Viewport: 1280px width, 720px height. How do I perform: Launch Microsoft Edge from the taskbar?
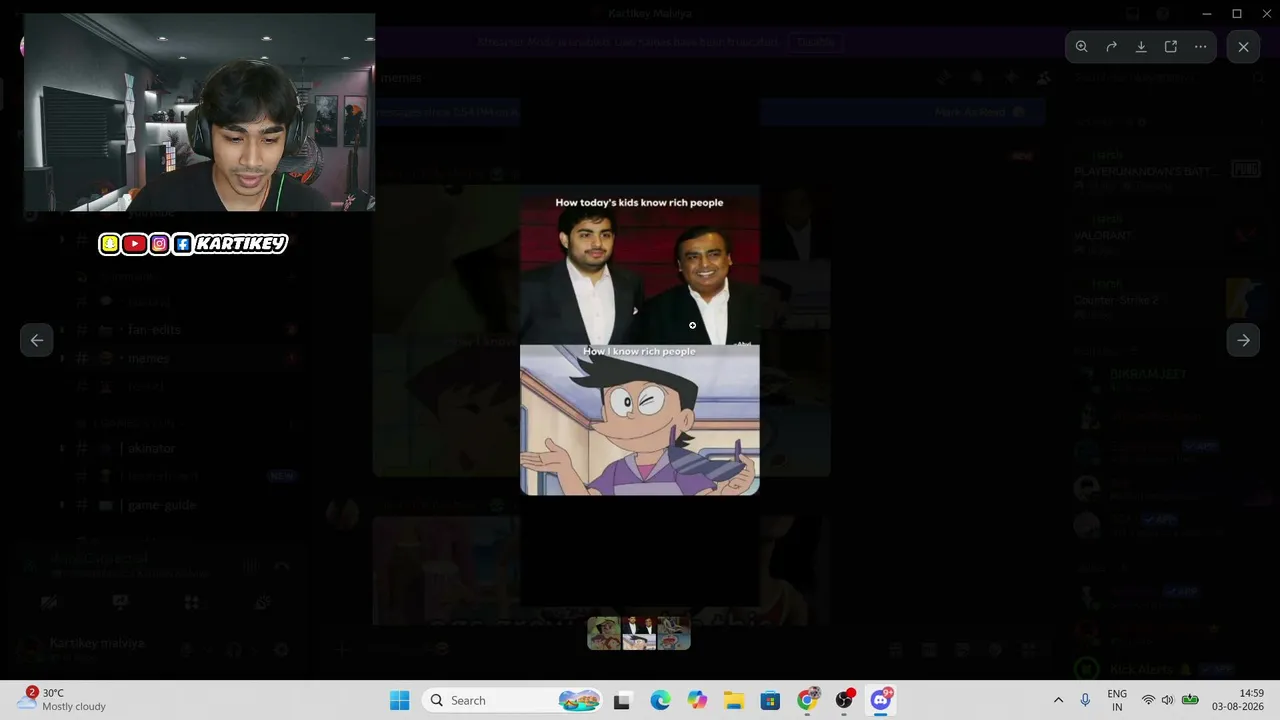click(660, 700)
